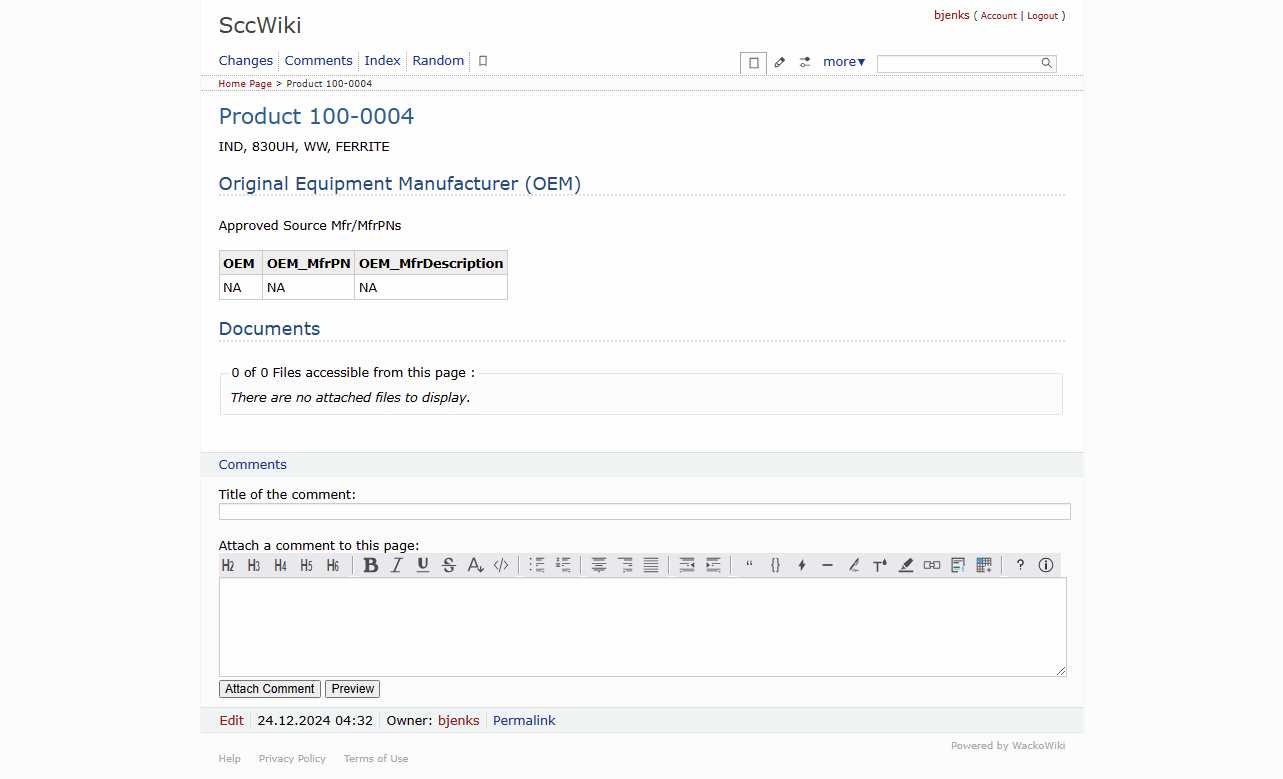
Task: Open the Changes menu item
Action: pyautogui.click(x=246, y=61)
